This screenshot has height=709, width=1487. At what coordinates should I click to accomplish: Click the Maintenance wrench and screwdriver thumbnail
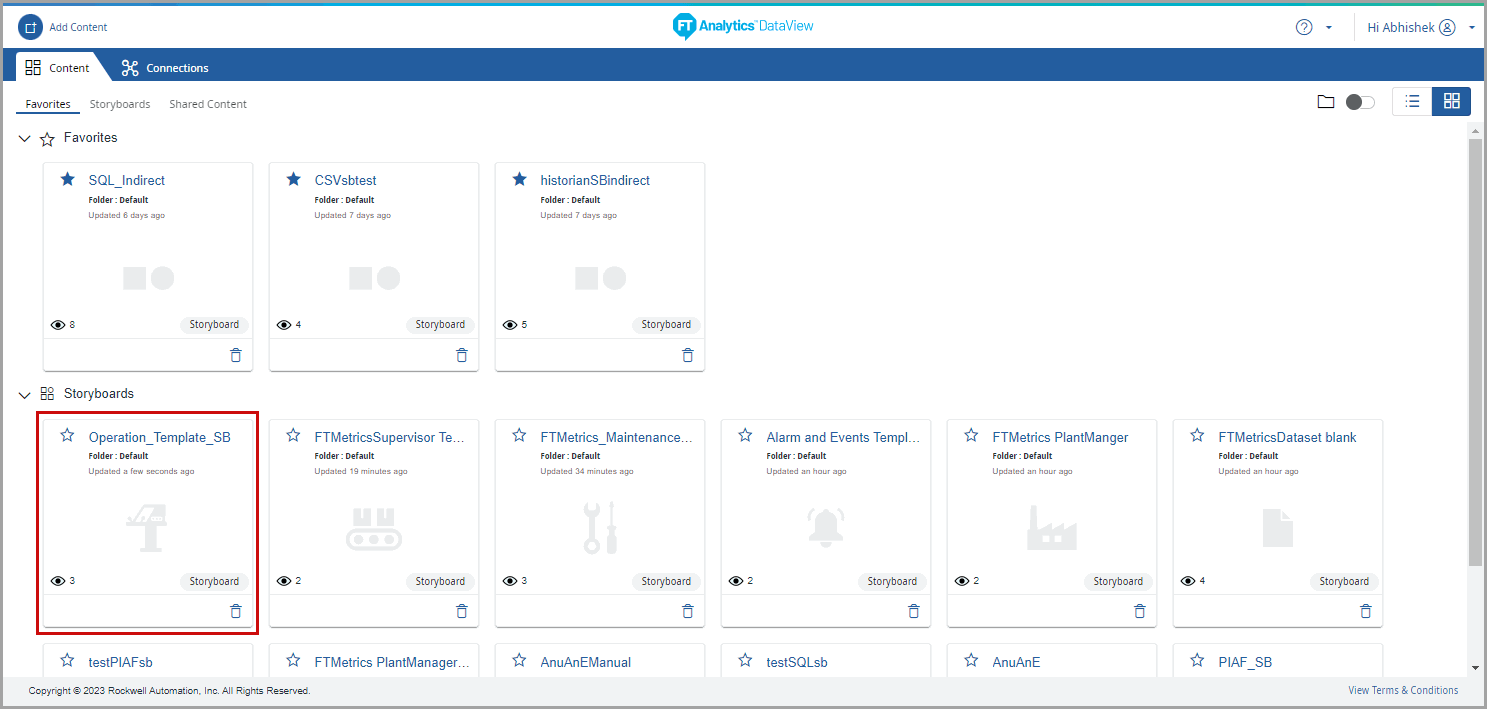600,529
